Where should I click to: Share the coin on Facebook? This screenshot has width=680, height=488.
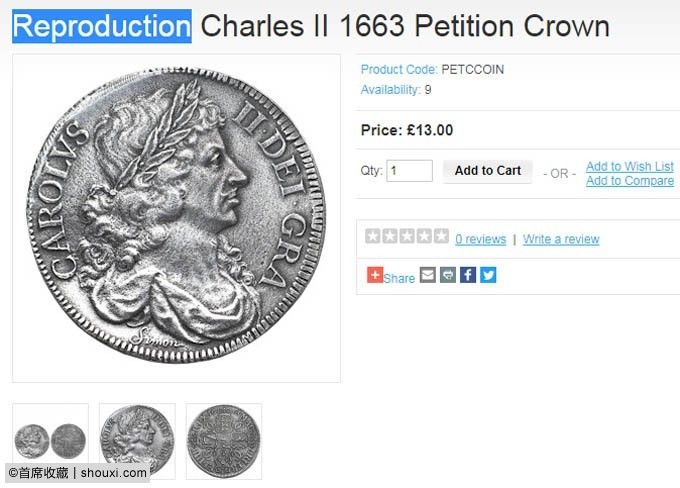point(468,275)
